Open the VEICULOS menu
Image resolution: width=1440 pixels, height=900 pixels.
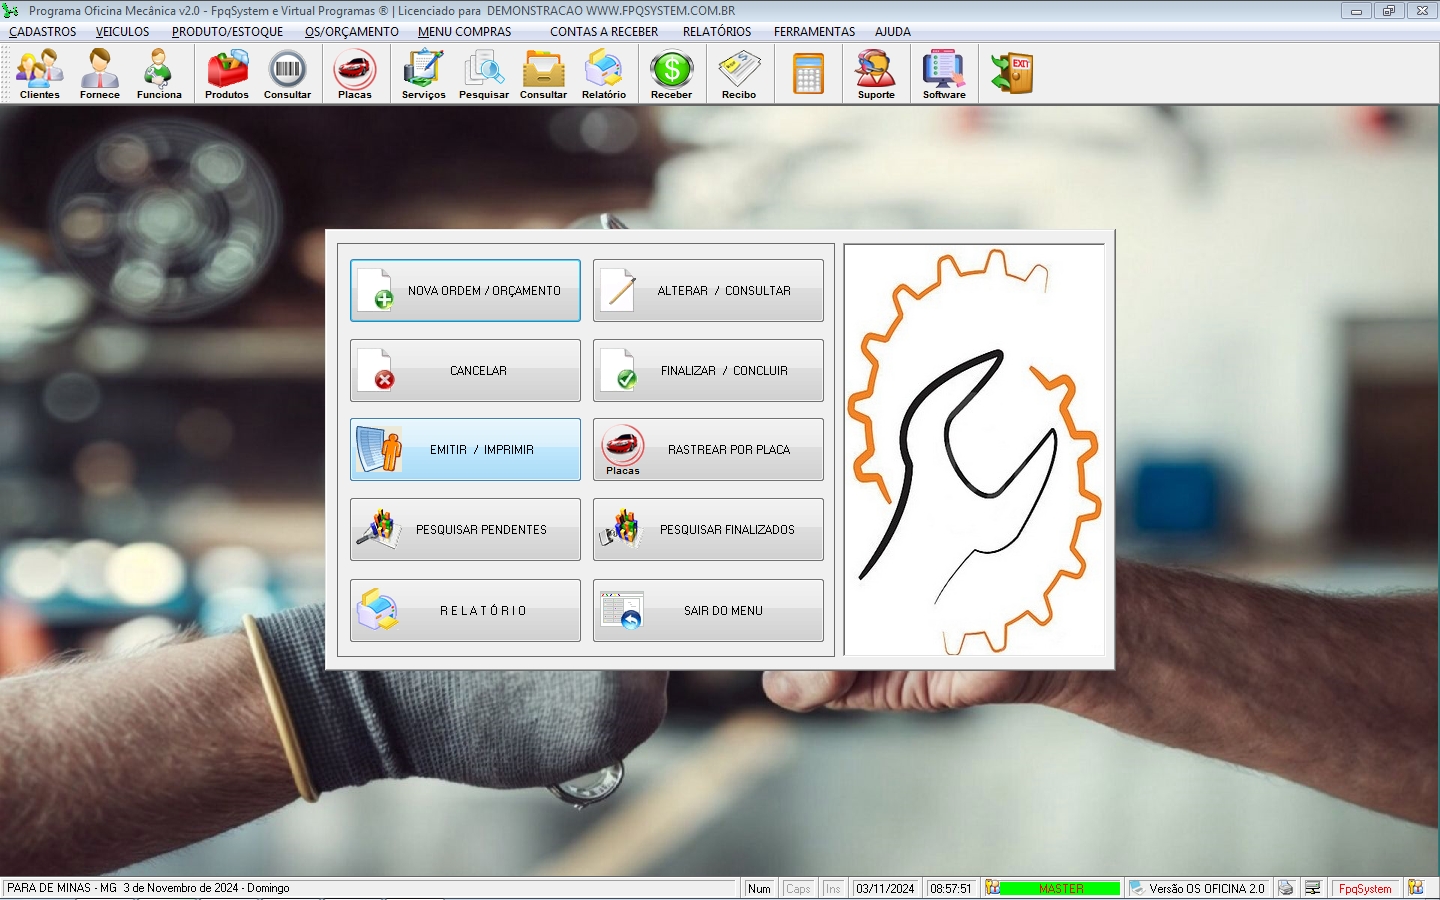123,32
